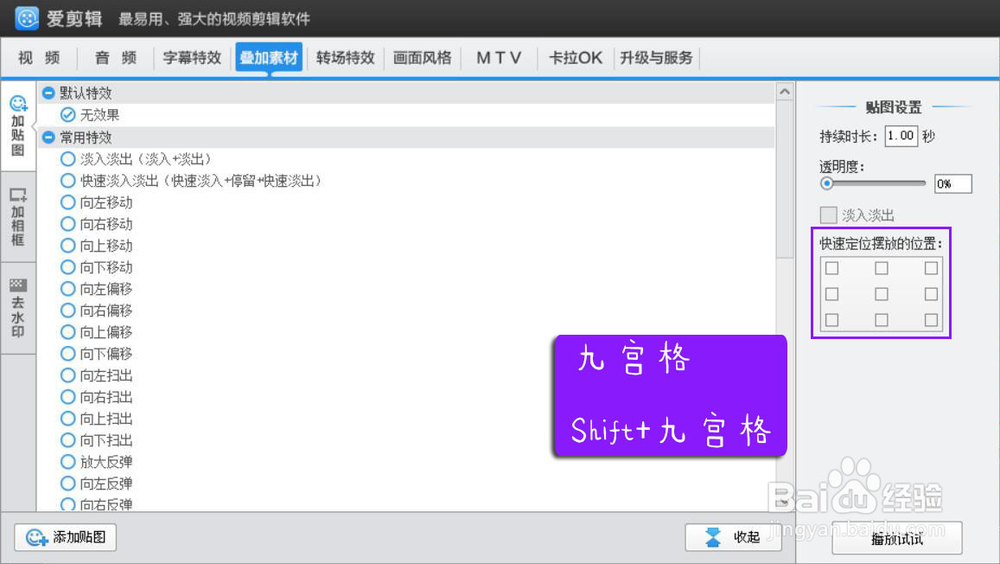The width and height of the screenshot is (1000, 564).
Task: Collapse the 常用特效 group
Action: click(x=48, y=137)
